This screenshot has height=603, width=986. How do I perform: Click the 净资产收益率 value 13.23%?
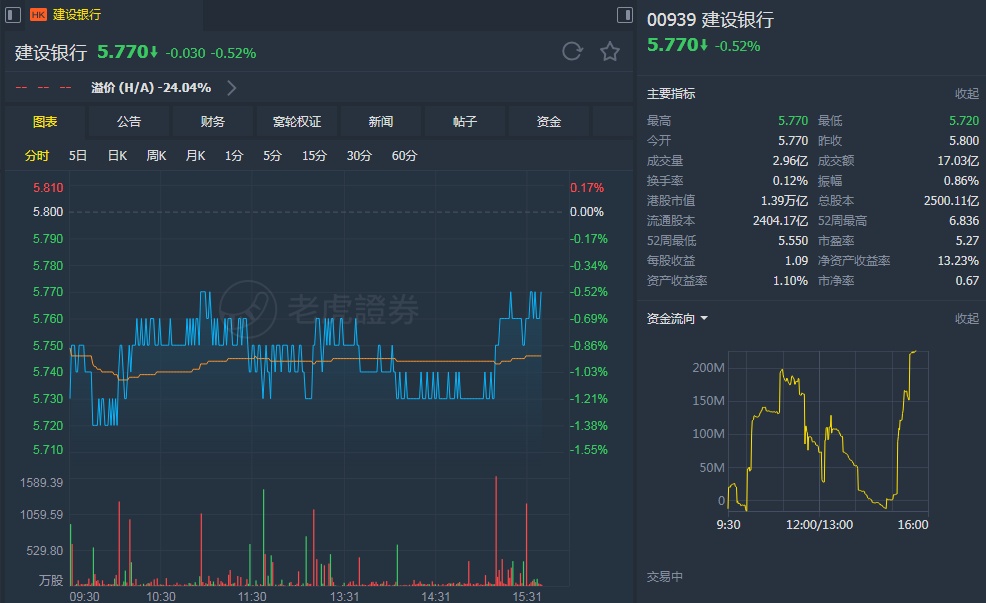[x=958, y=260]
